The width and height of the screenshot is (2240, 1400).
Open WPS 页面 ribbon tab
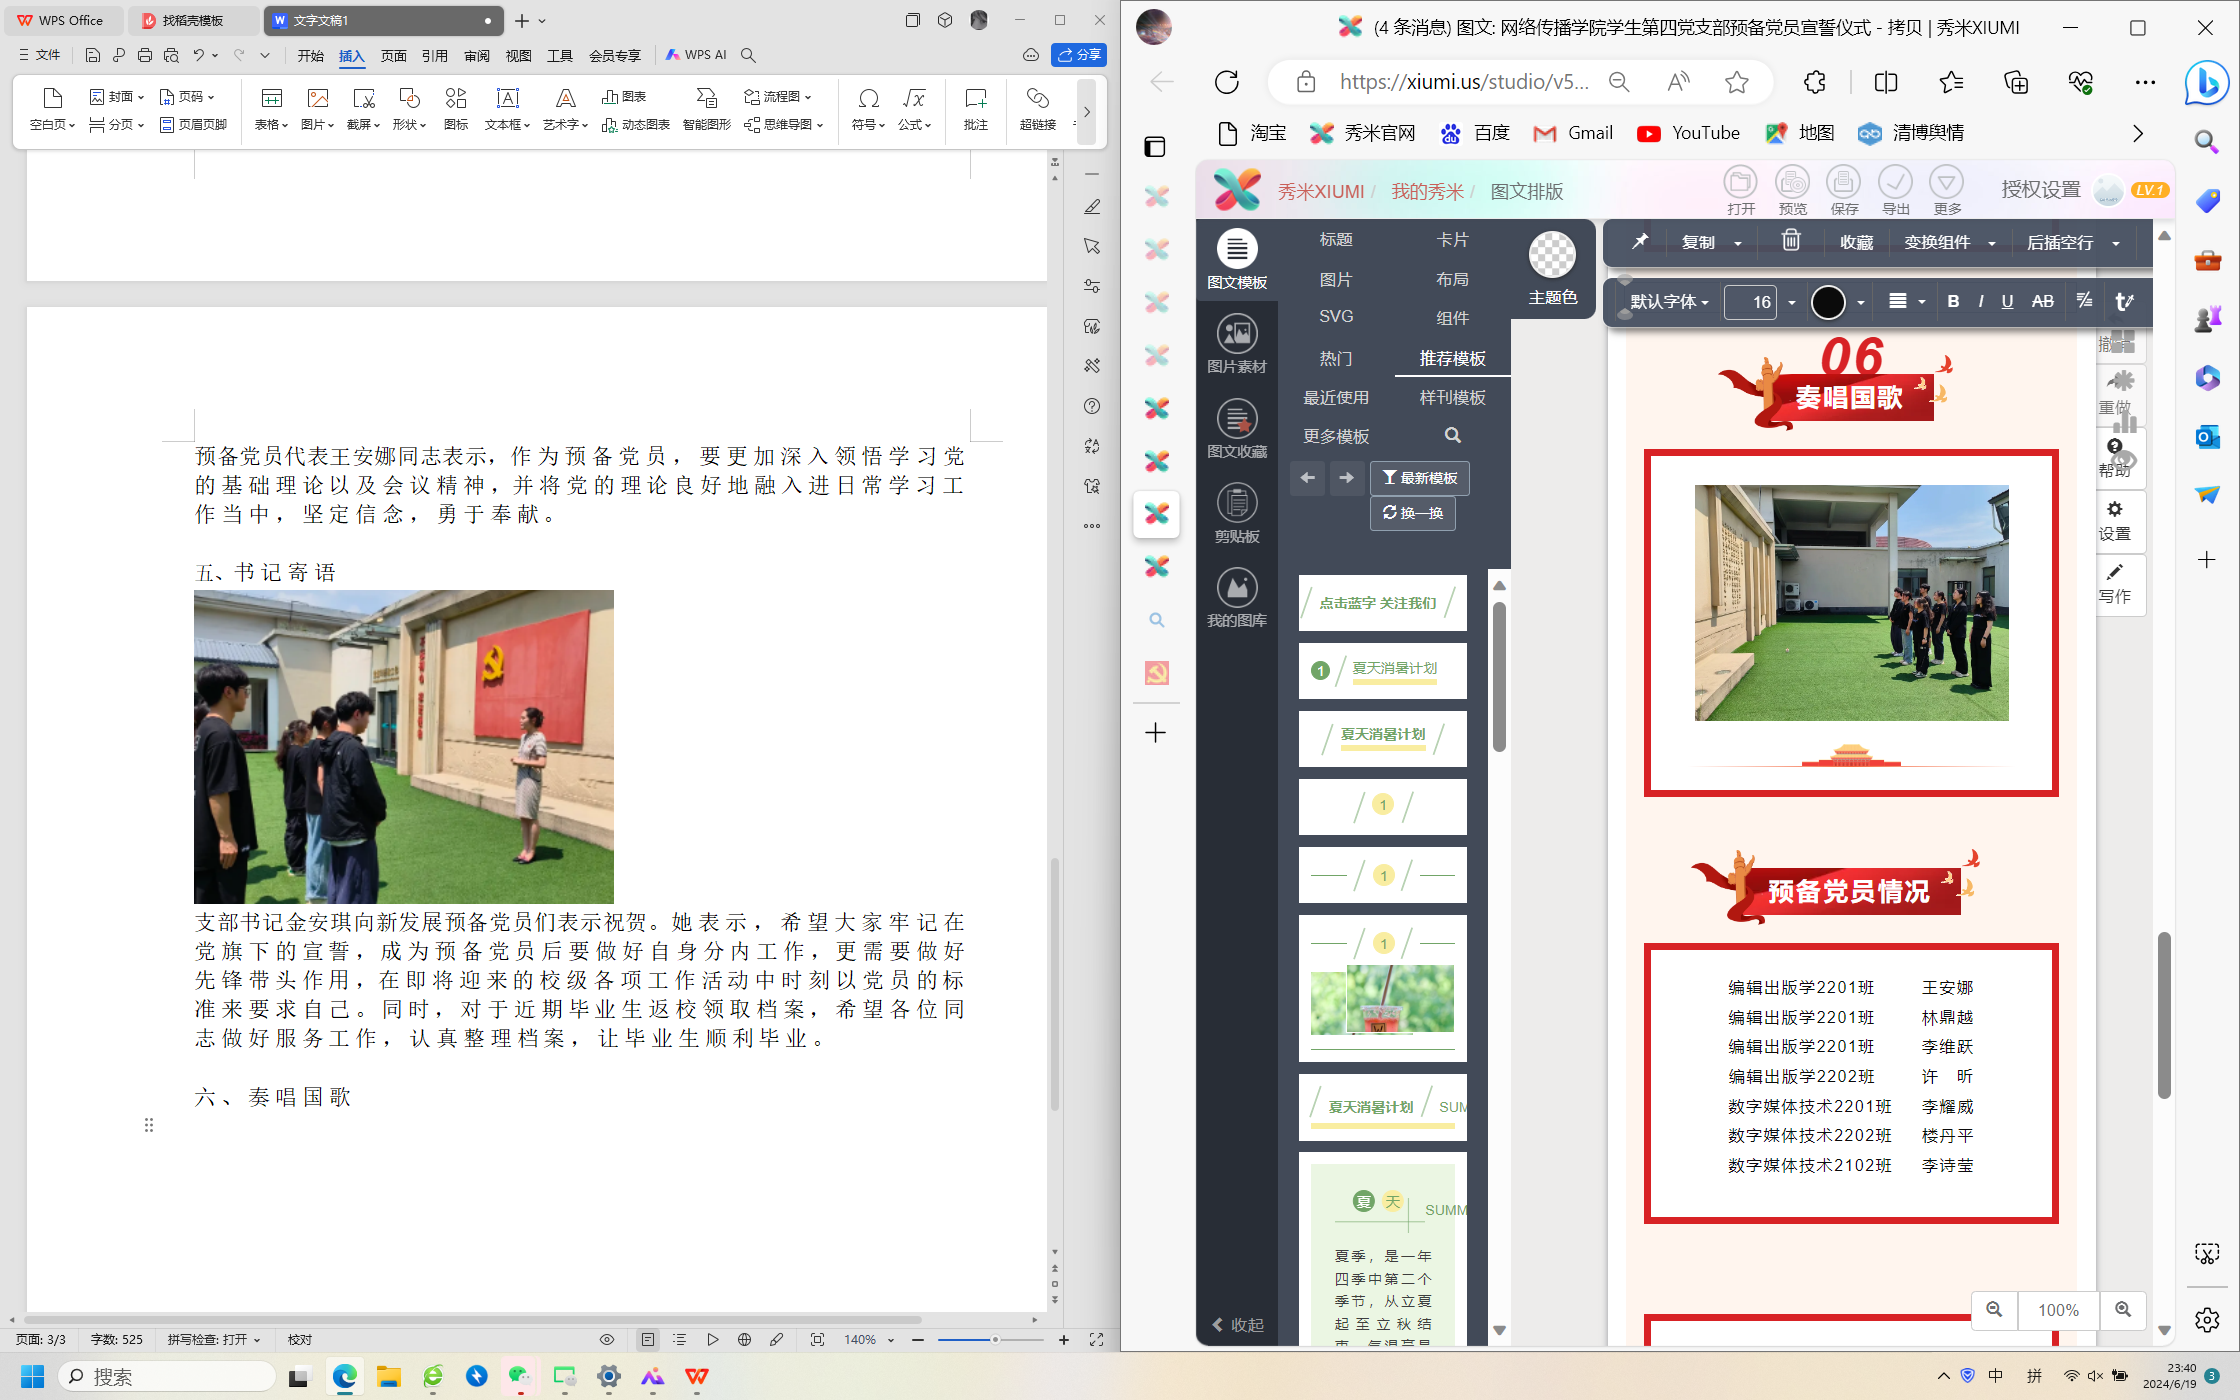pyautogui.click(x=393, y=55)
